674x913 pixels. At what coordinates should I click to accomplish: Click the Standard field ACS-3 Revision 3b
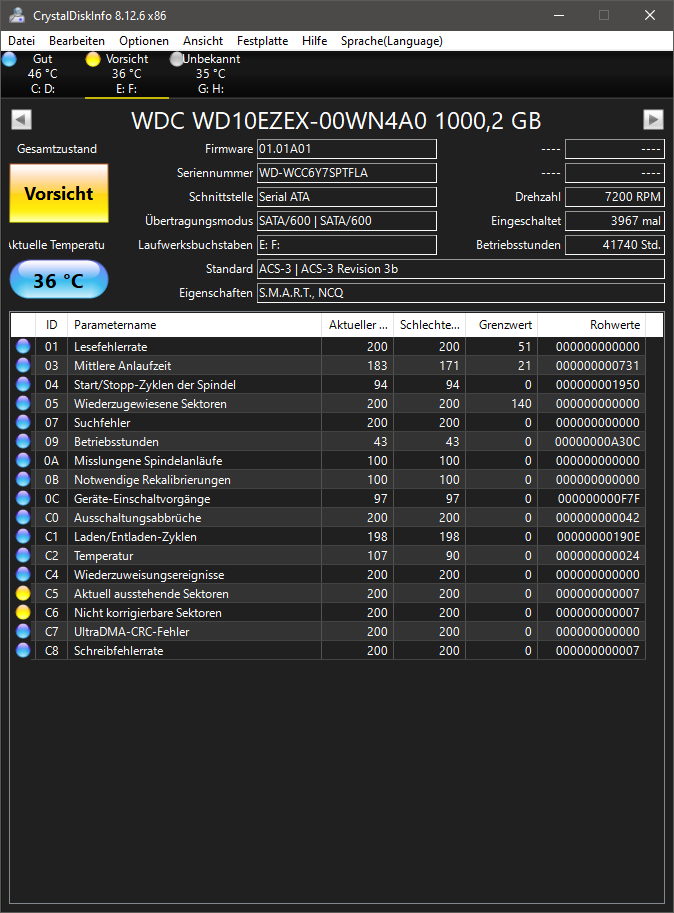[x=461, y=269]
